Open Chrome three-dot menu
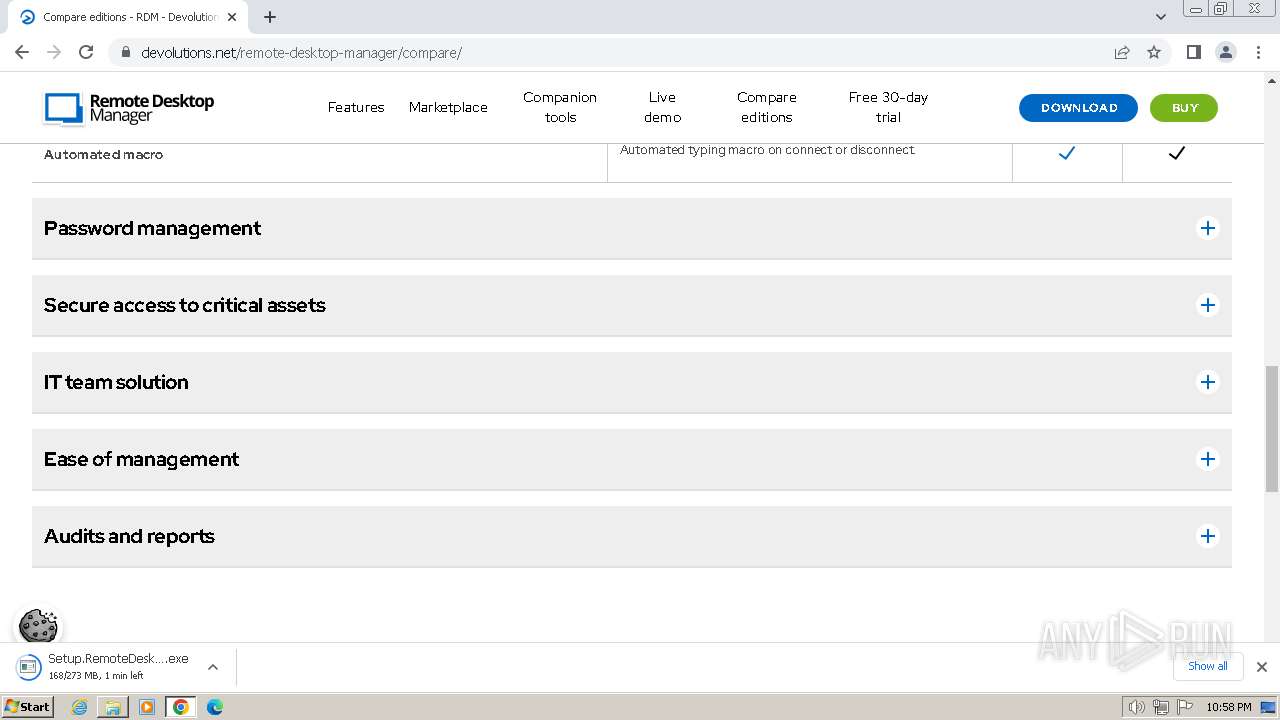Screen dimensions: 1280x720 [1258, 52]
